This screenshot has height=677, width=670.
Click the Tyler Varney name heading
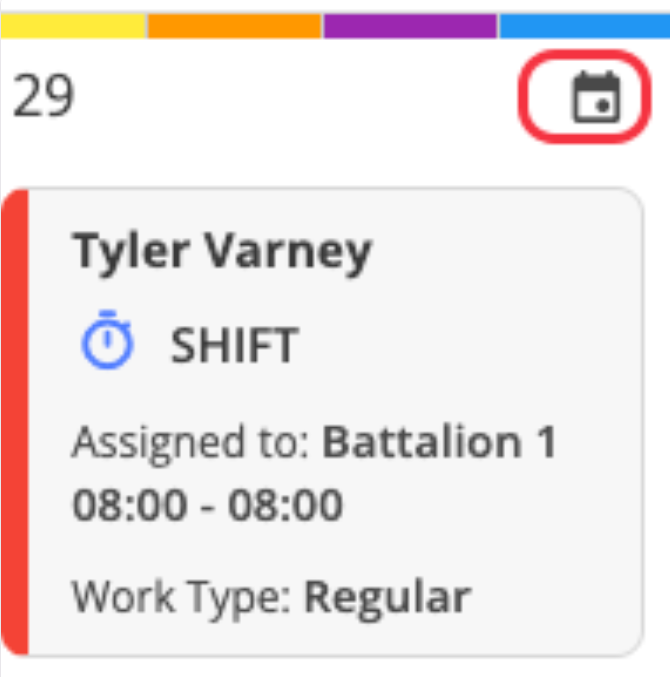[222, 253]
